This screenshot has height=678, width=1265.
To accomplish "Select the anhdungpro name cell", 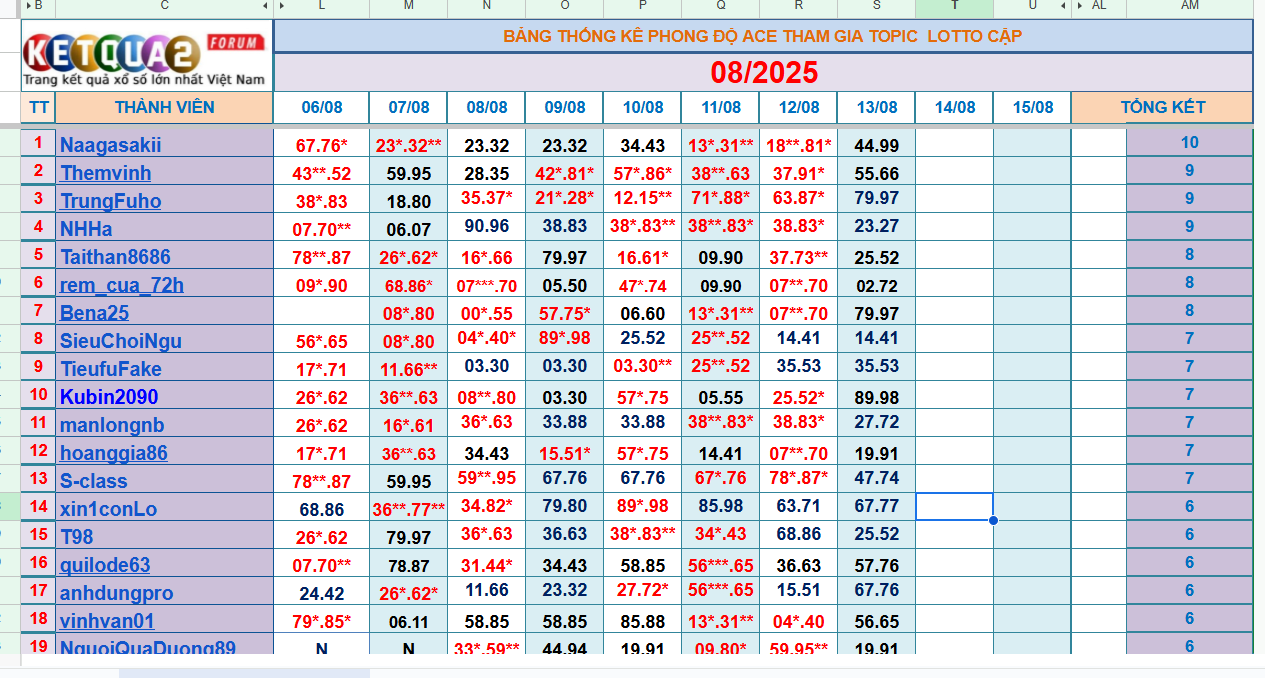I will coord(164,592).
